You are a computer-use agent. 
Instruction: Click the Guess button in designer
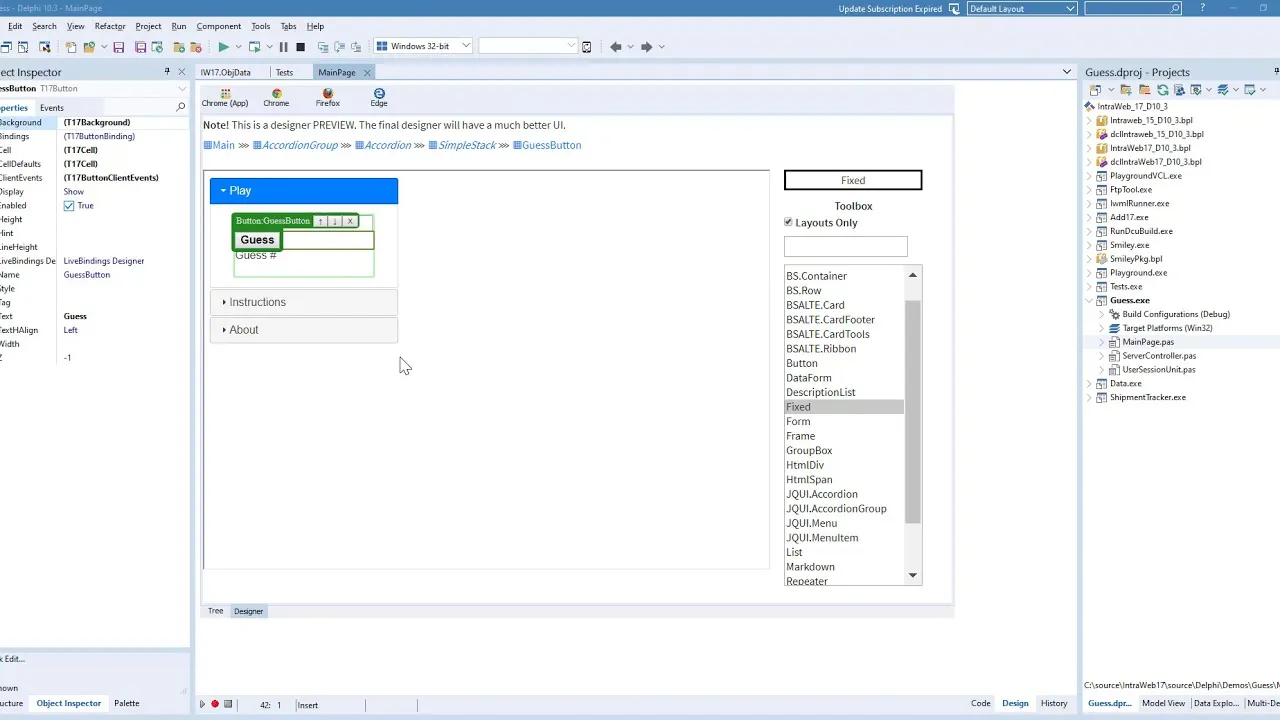[x=257, y=240]
